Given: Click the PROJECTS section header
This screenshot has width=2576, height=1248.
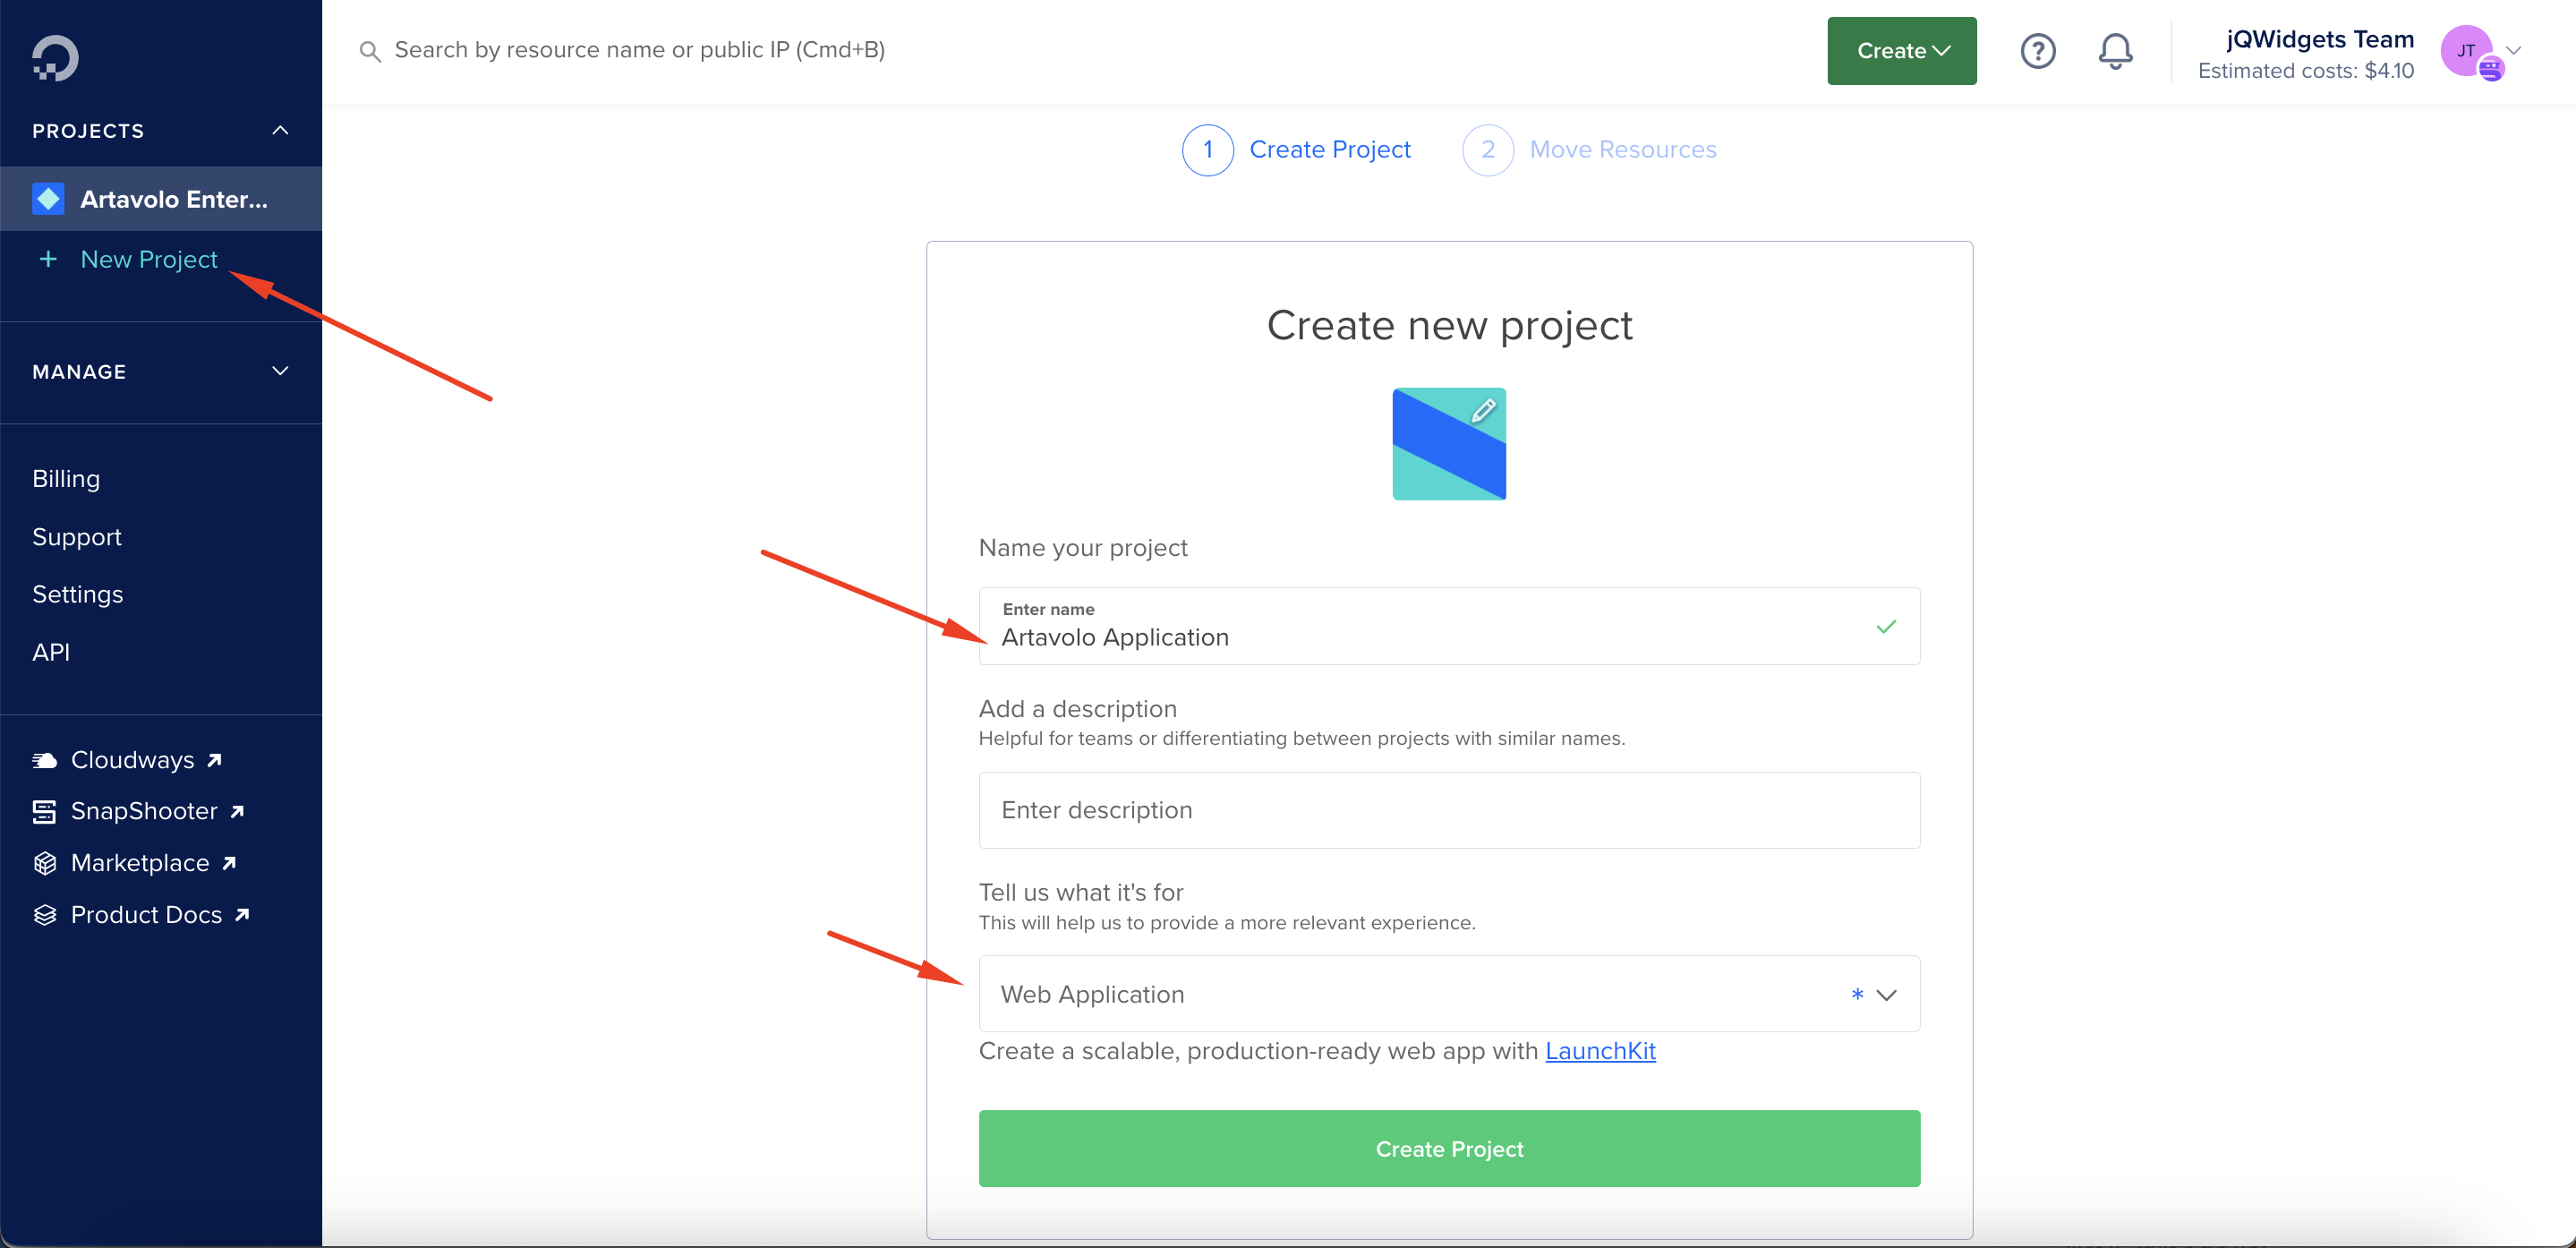Looking at the screenshot, I should click(161, 131).
